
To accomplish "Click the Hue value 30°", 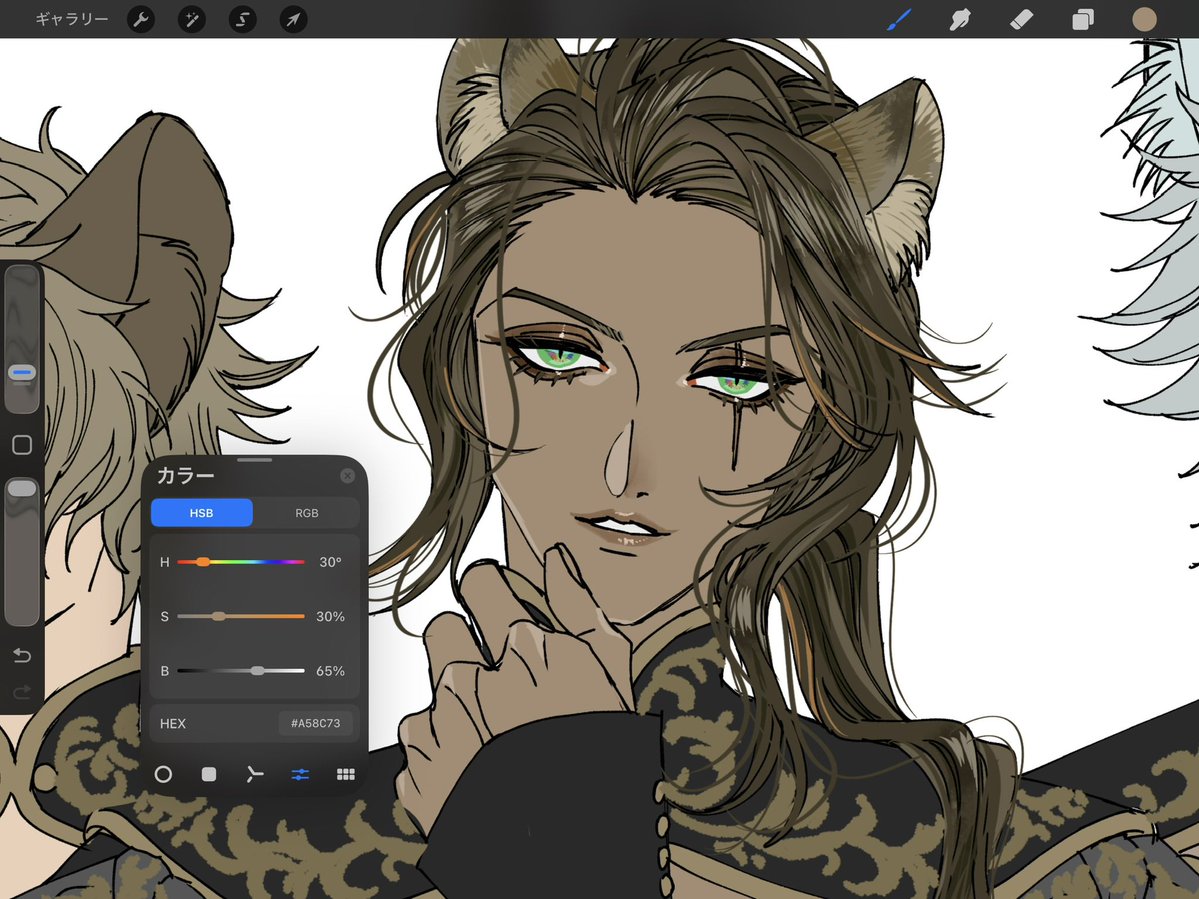I will (x=330, y=562).
